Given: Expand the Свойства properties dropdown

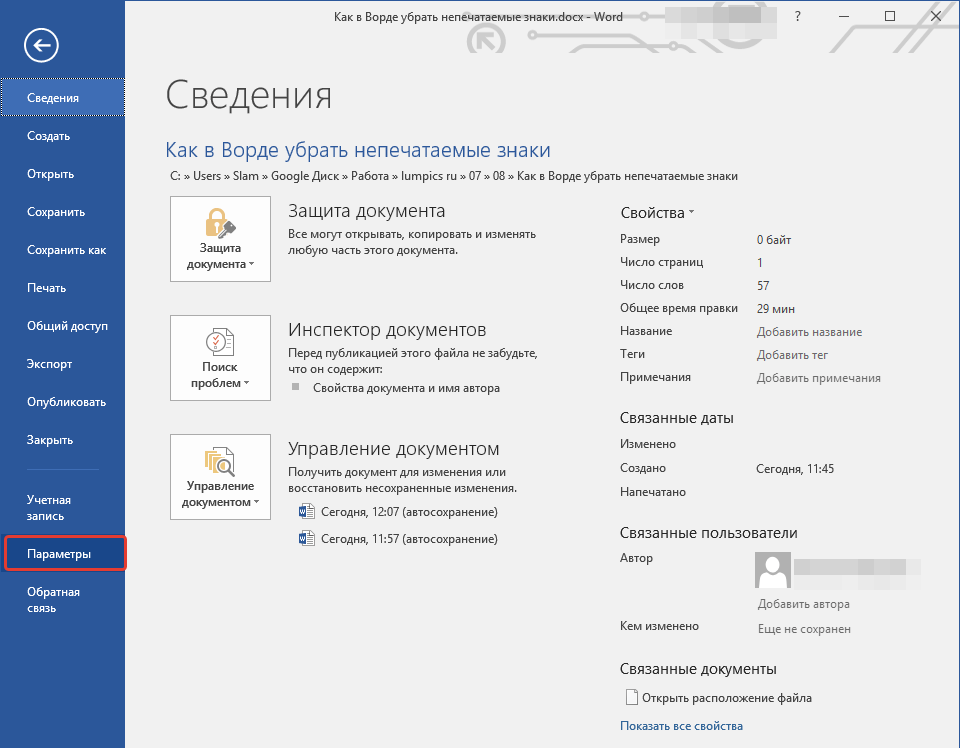Looking at the screenshot, I should click(690, 213).
